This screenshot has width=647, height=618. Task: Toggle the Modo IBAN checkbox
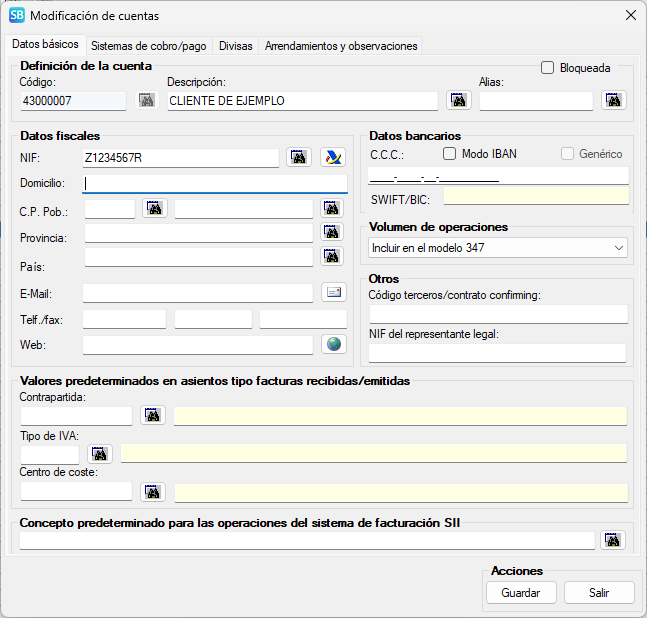(x=450, y=154)
